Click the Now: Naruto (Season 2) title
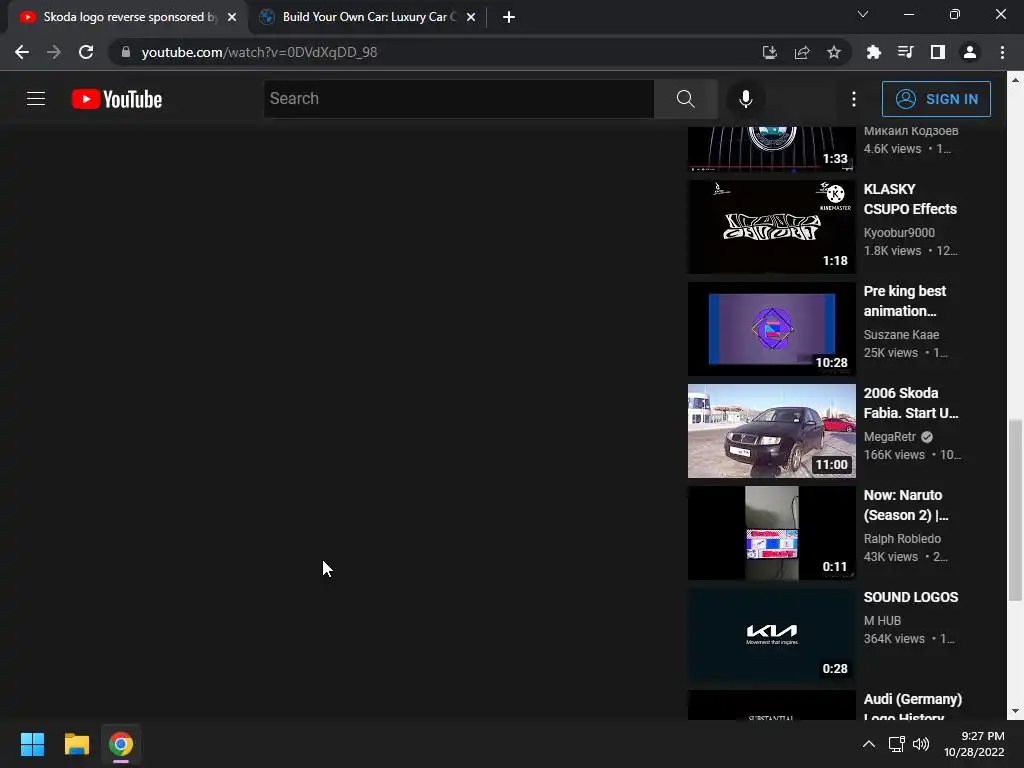 [906, 505]
